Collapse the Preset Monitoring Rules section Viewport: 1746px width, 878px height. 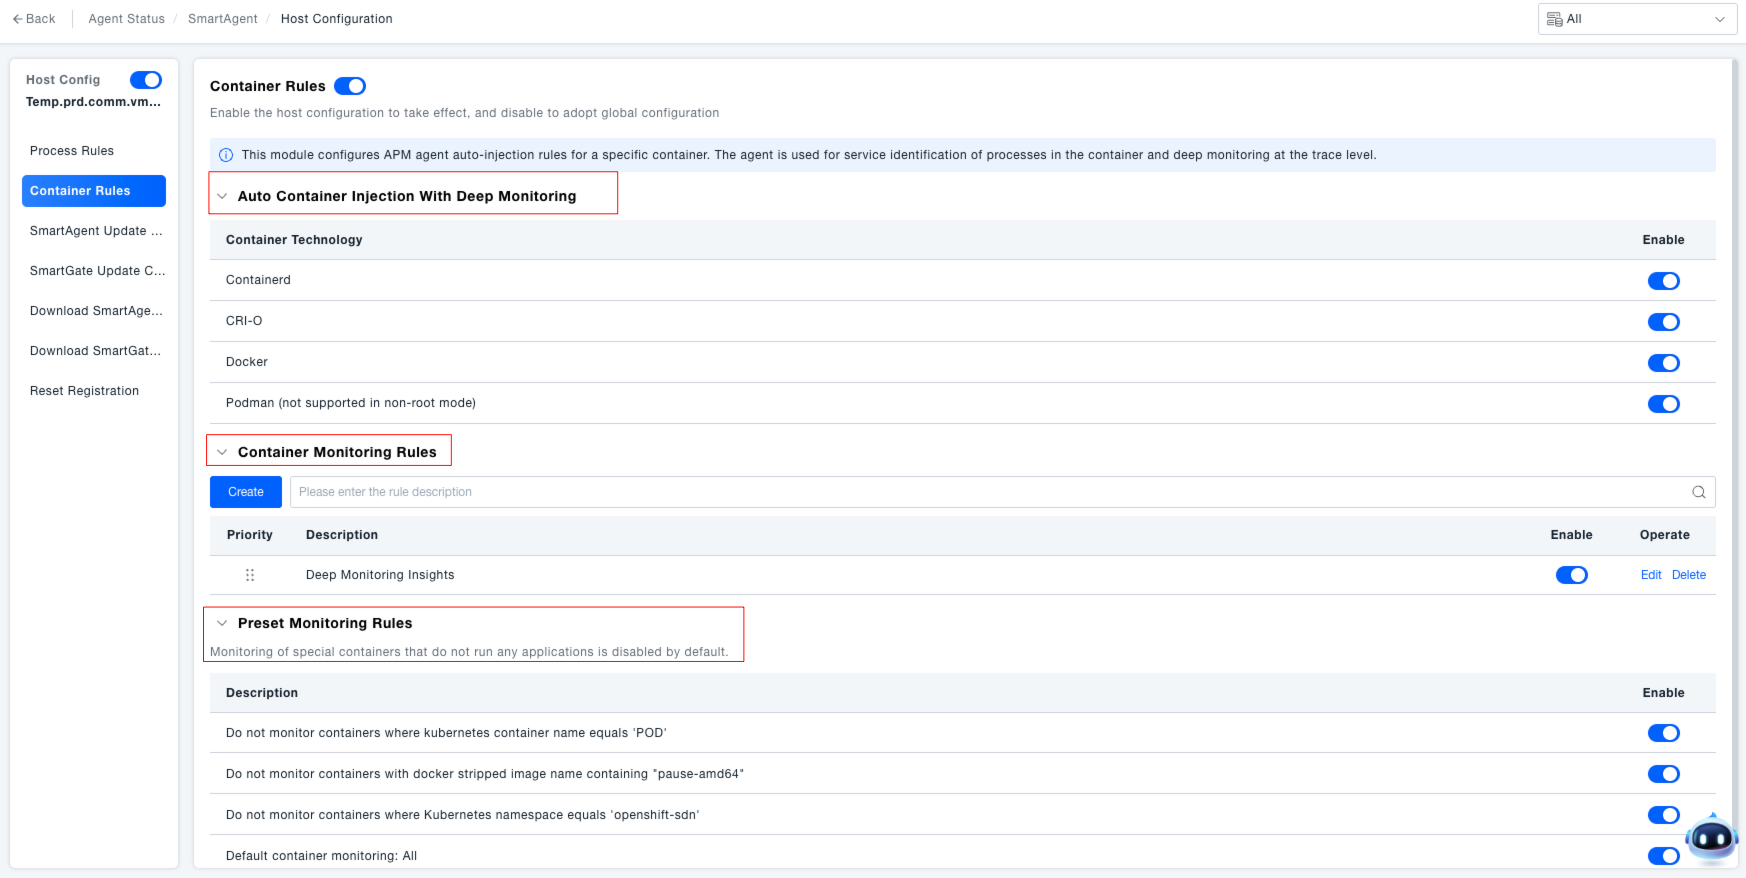pyautogui.click(x=222, y=623)
